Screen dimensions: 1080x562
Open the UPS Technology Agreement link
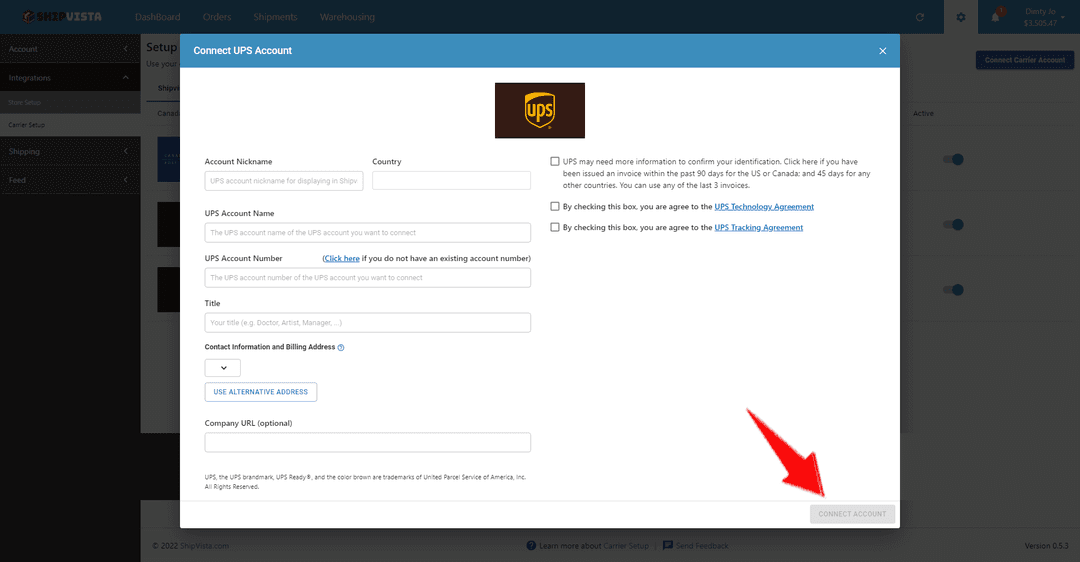click(764, 207)
